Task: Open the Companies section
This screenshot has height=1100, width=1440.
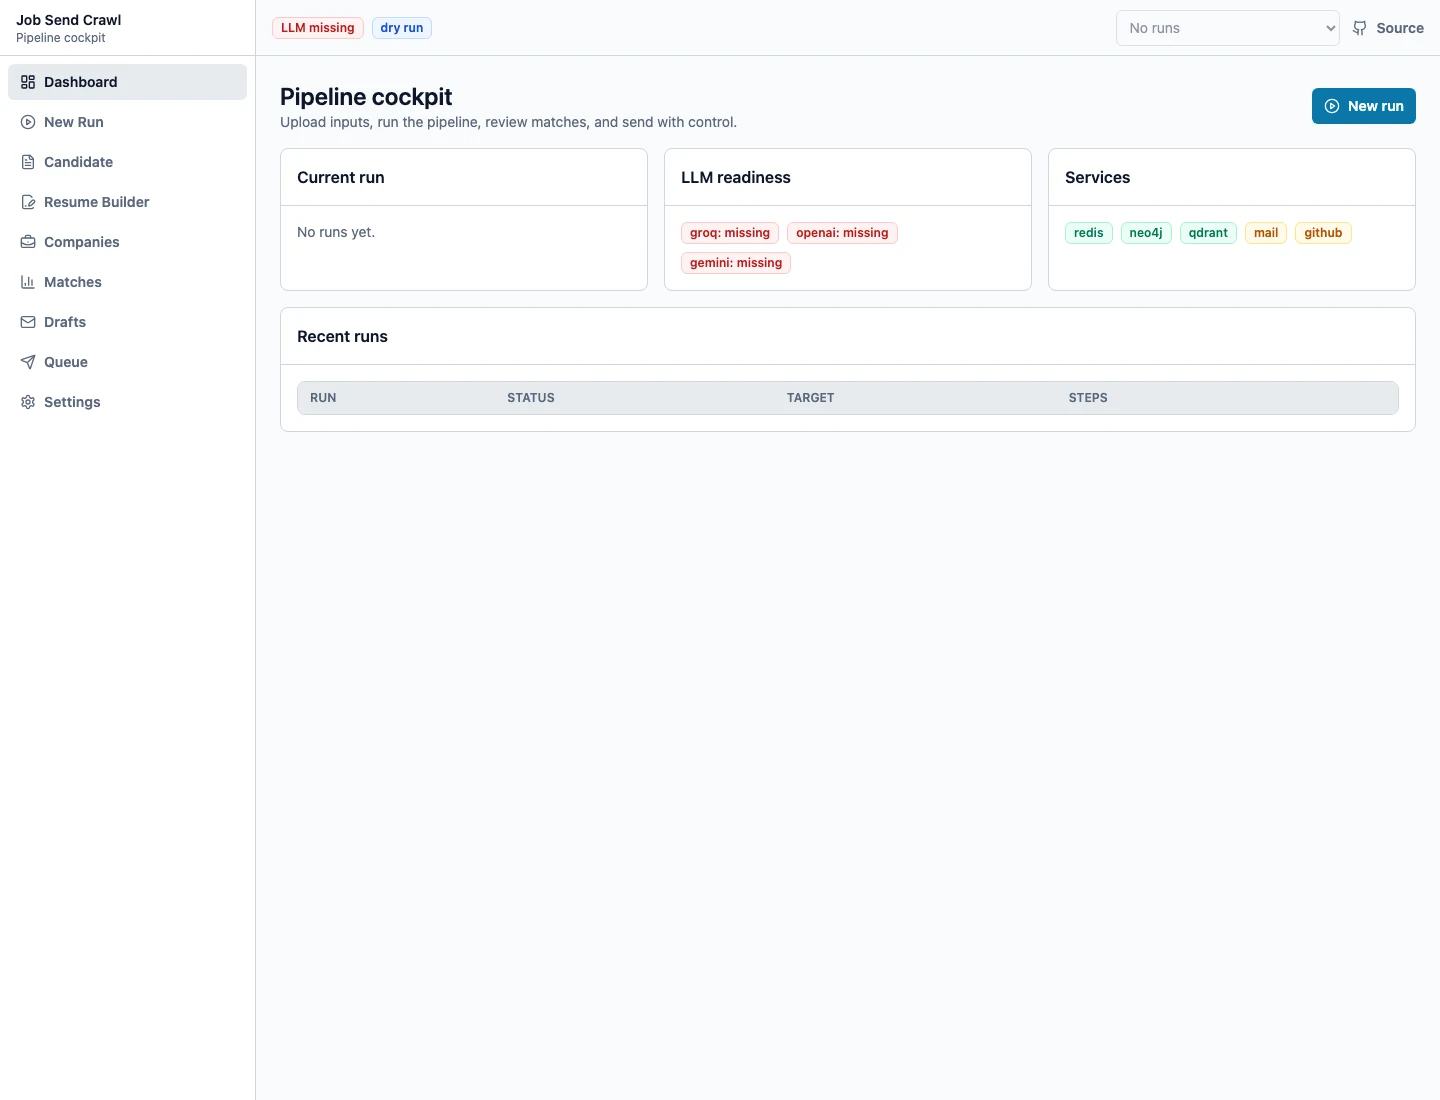Action: (x=127, y=242)
